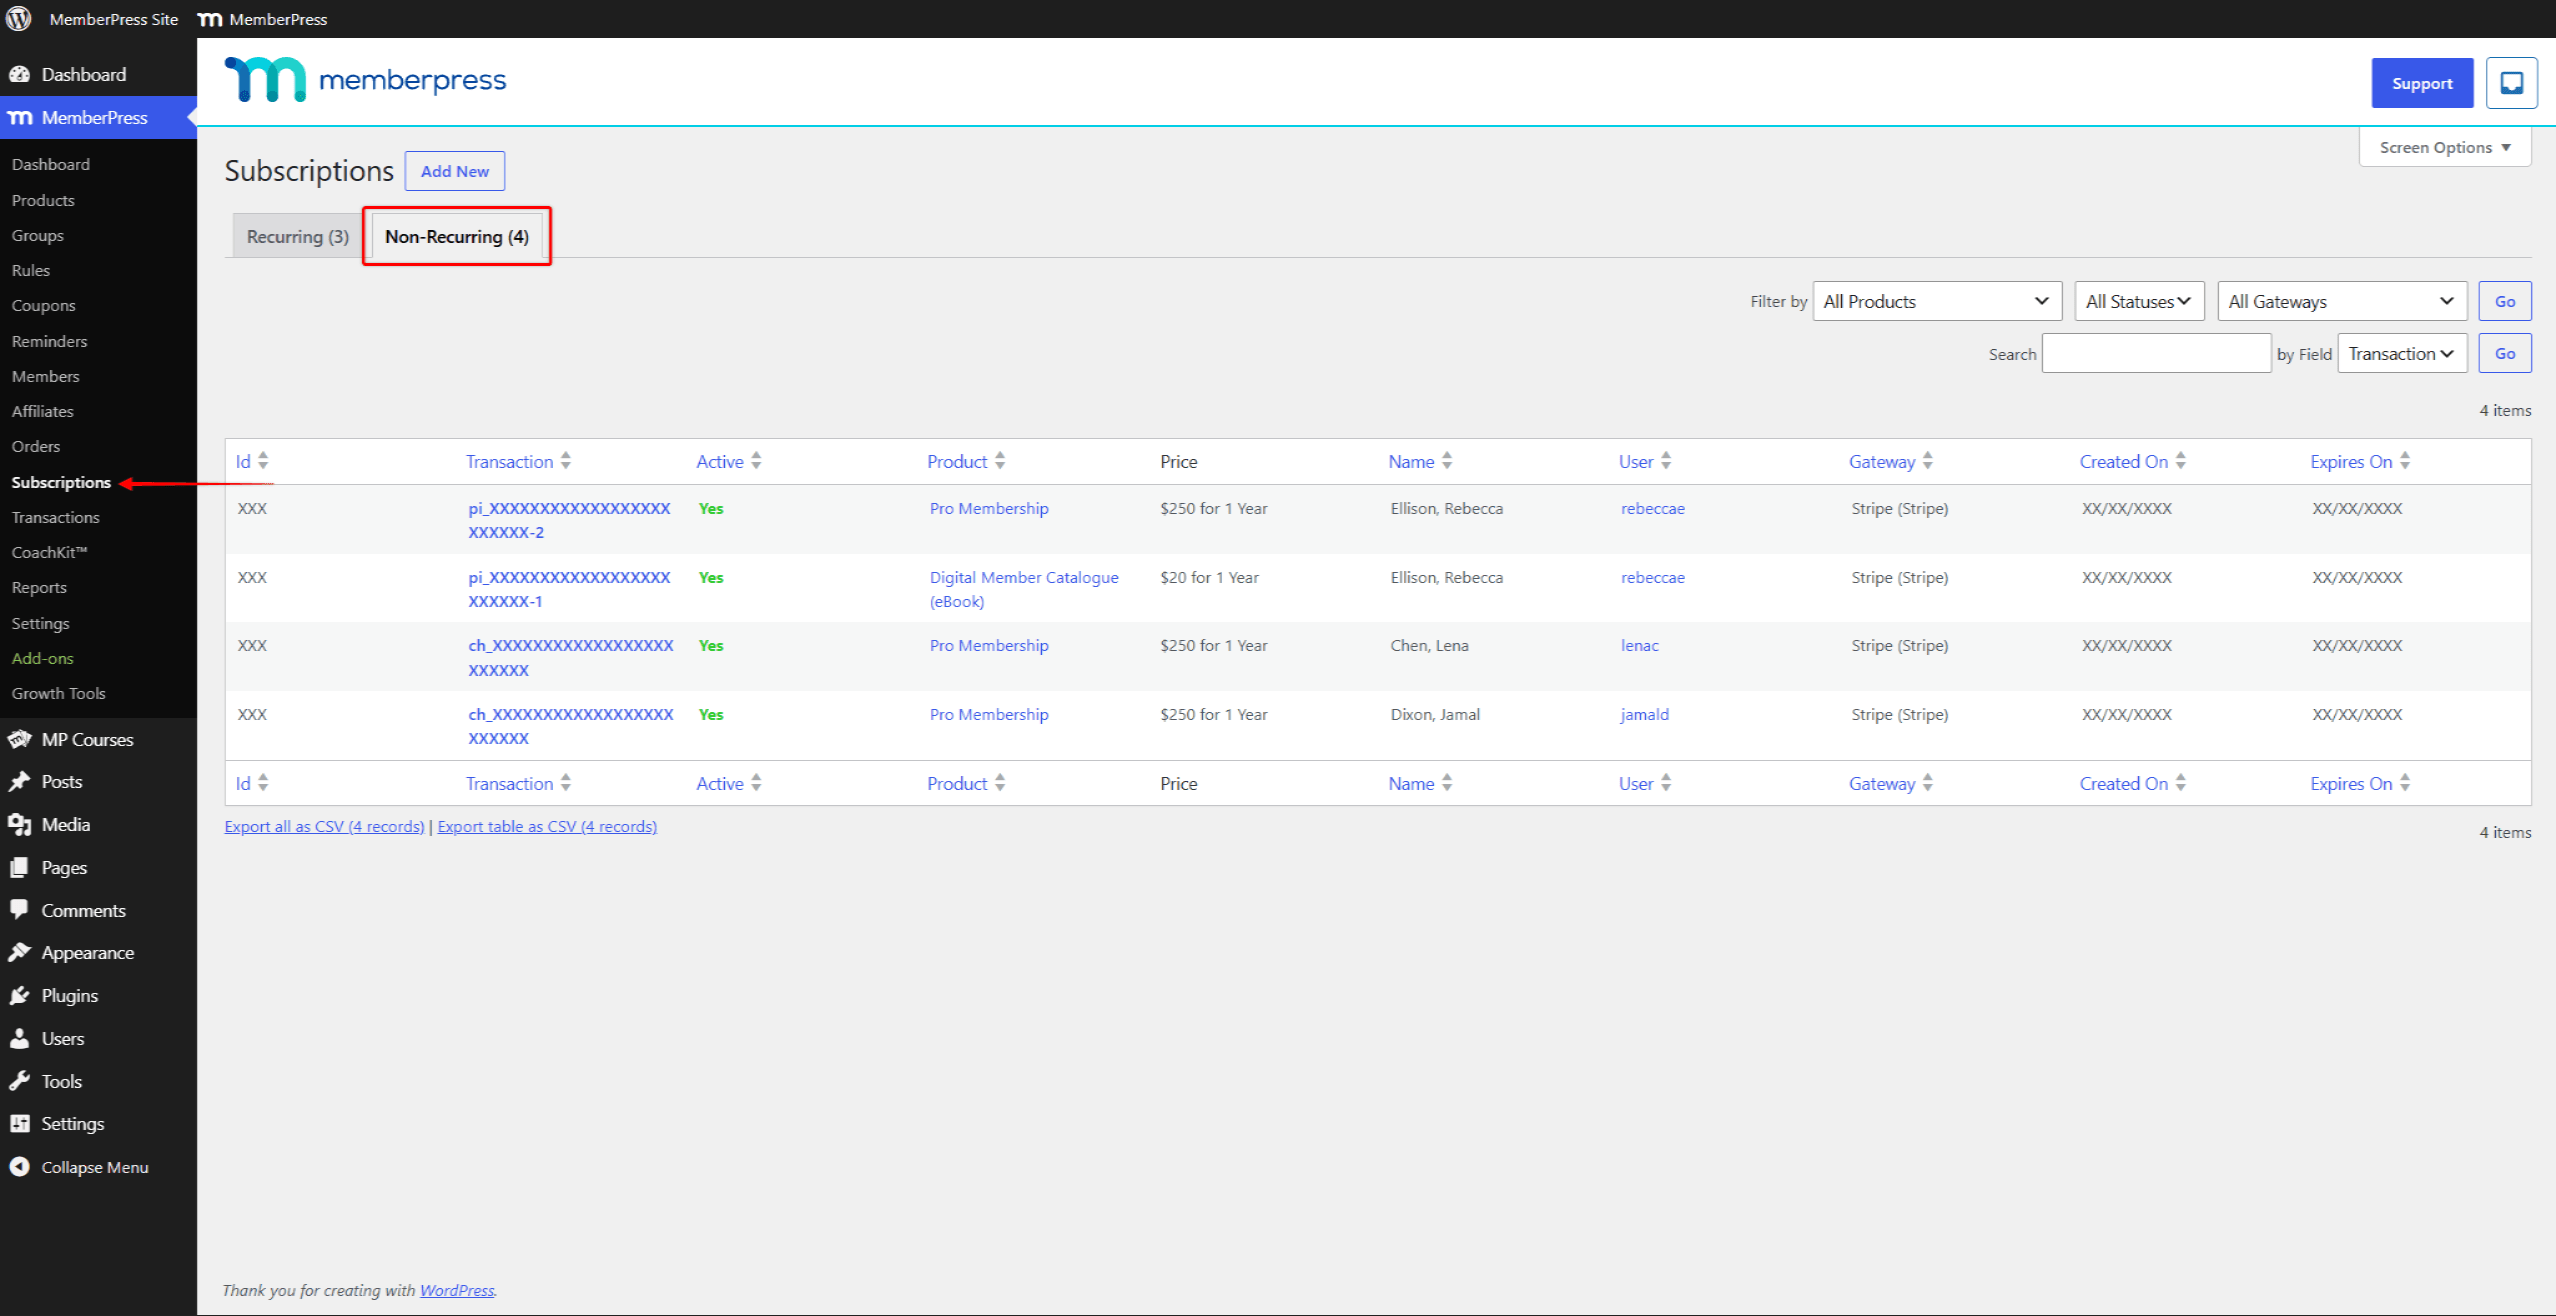Open the by Field Transaction dropdown

point(2402,353)
